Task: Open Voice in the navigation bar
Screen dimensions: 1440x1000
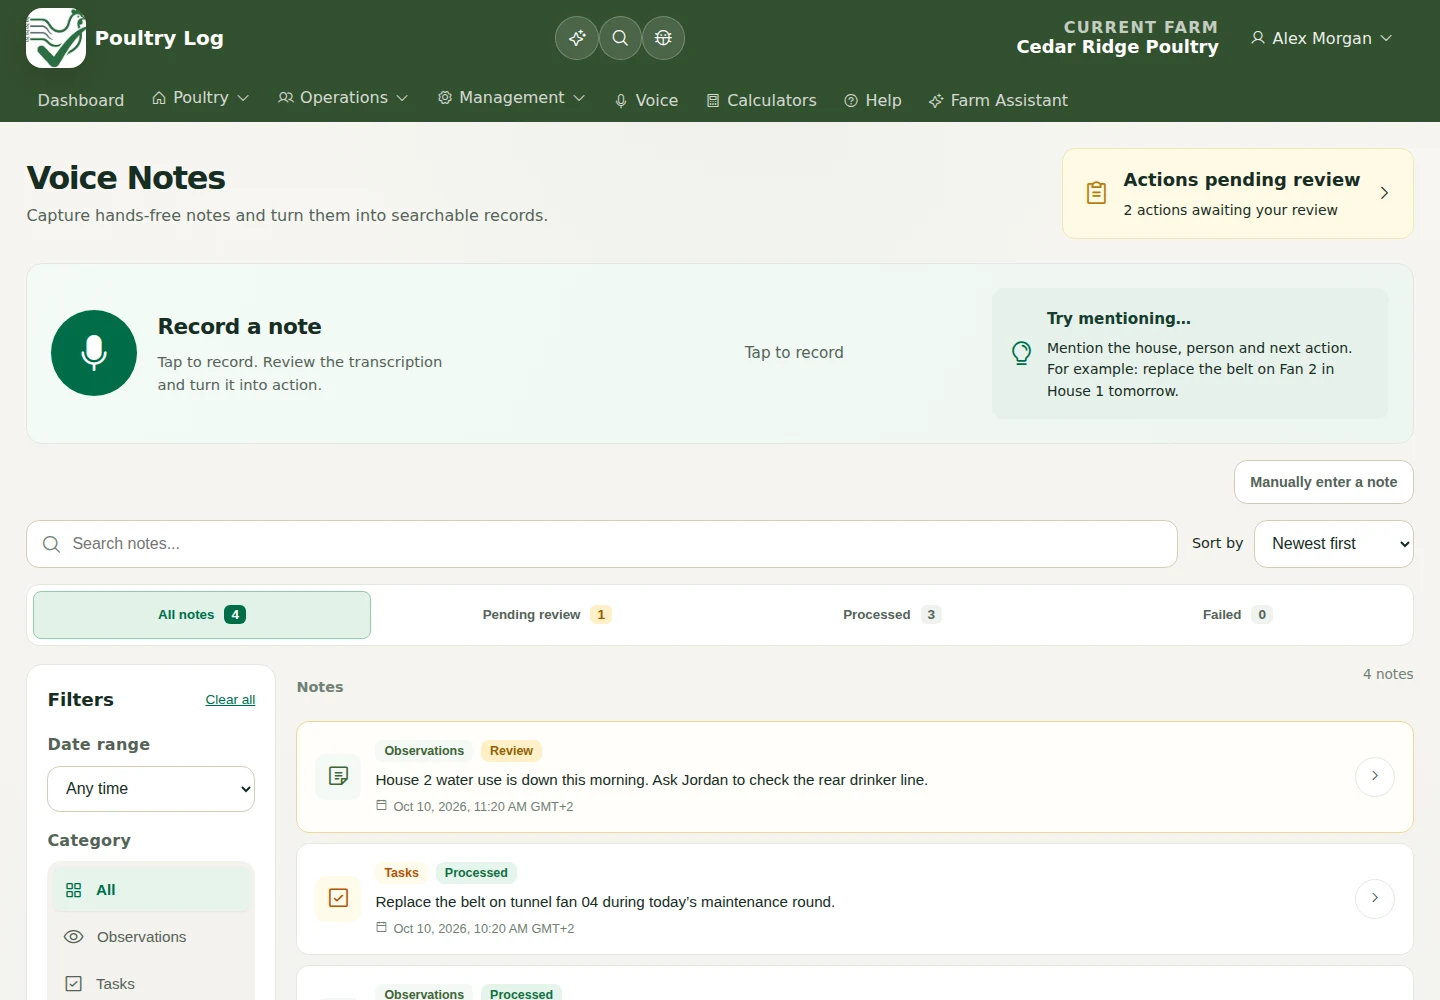Action: coord(646,100)
